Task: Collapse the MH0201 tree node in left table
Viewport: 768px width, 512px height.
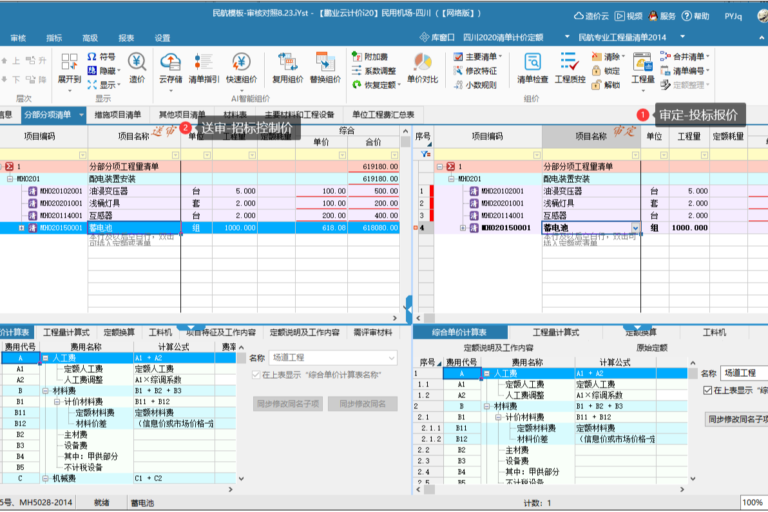Action: click(x=9, y=178)
